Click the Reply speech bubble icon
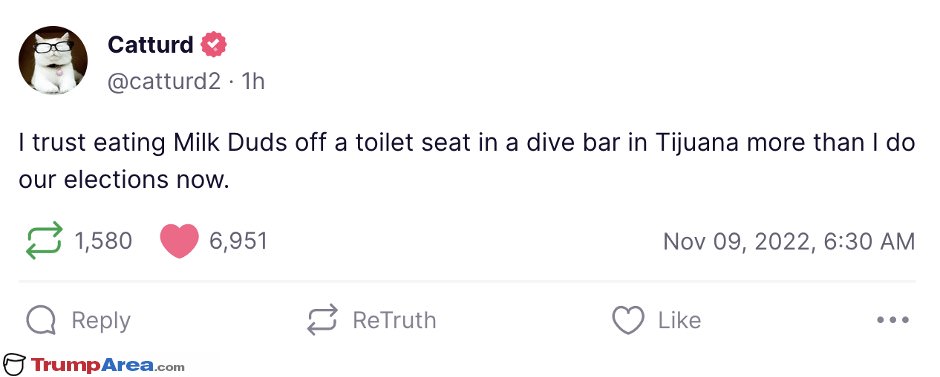The height and width of the screenshot is (377, 940). (41, 321)
